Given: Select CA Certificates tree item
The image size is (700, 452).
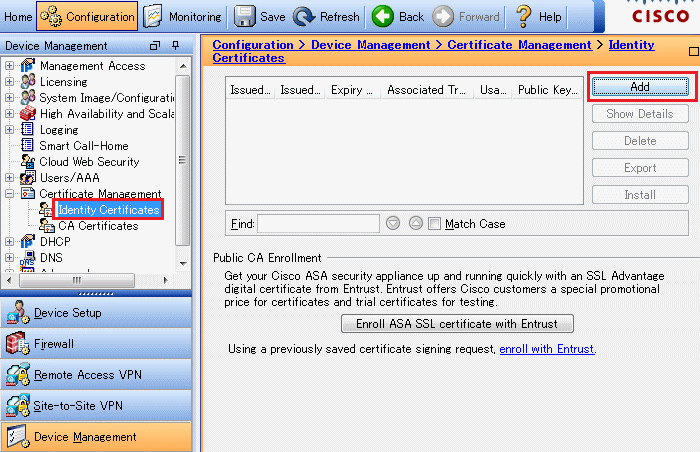Looking at the screenshot, I should point(98,226).
